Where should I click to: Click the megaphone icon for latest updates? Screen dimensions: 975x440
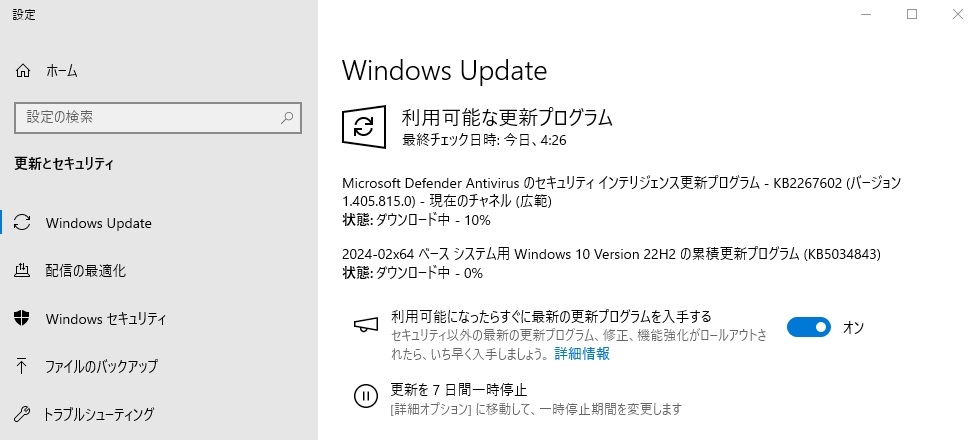coord(366,325)
